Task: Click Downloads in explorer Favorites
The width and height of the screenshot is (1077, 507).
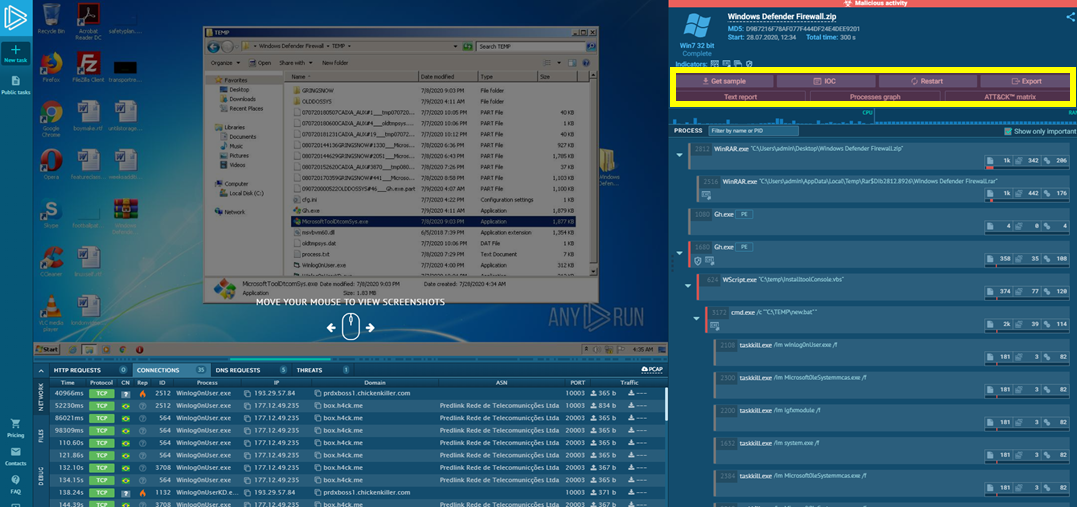Action: (x=242, y=99)
